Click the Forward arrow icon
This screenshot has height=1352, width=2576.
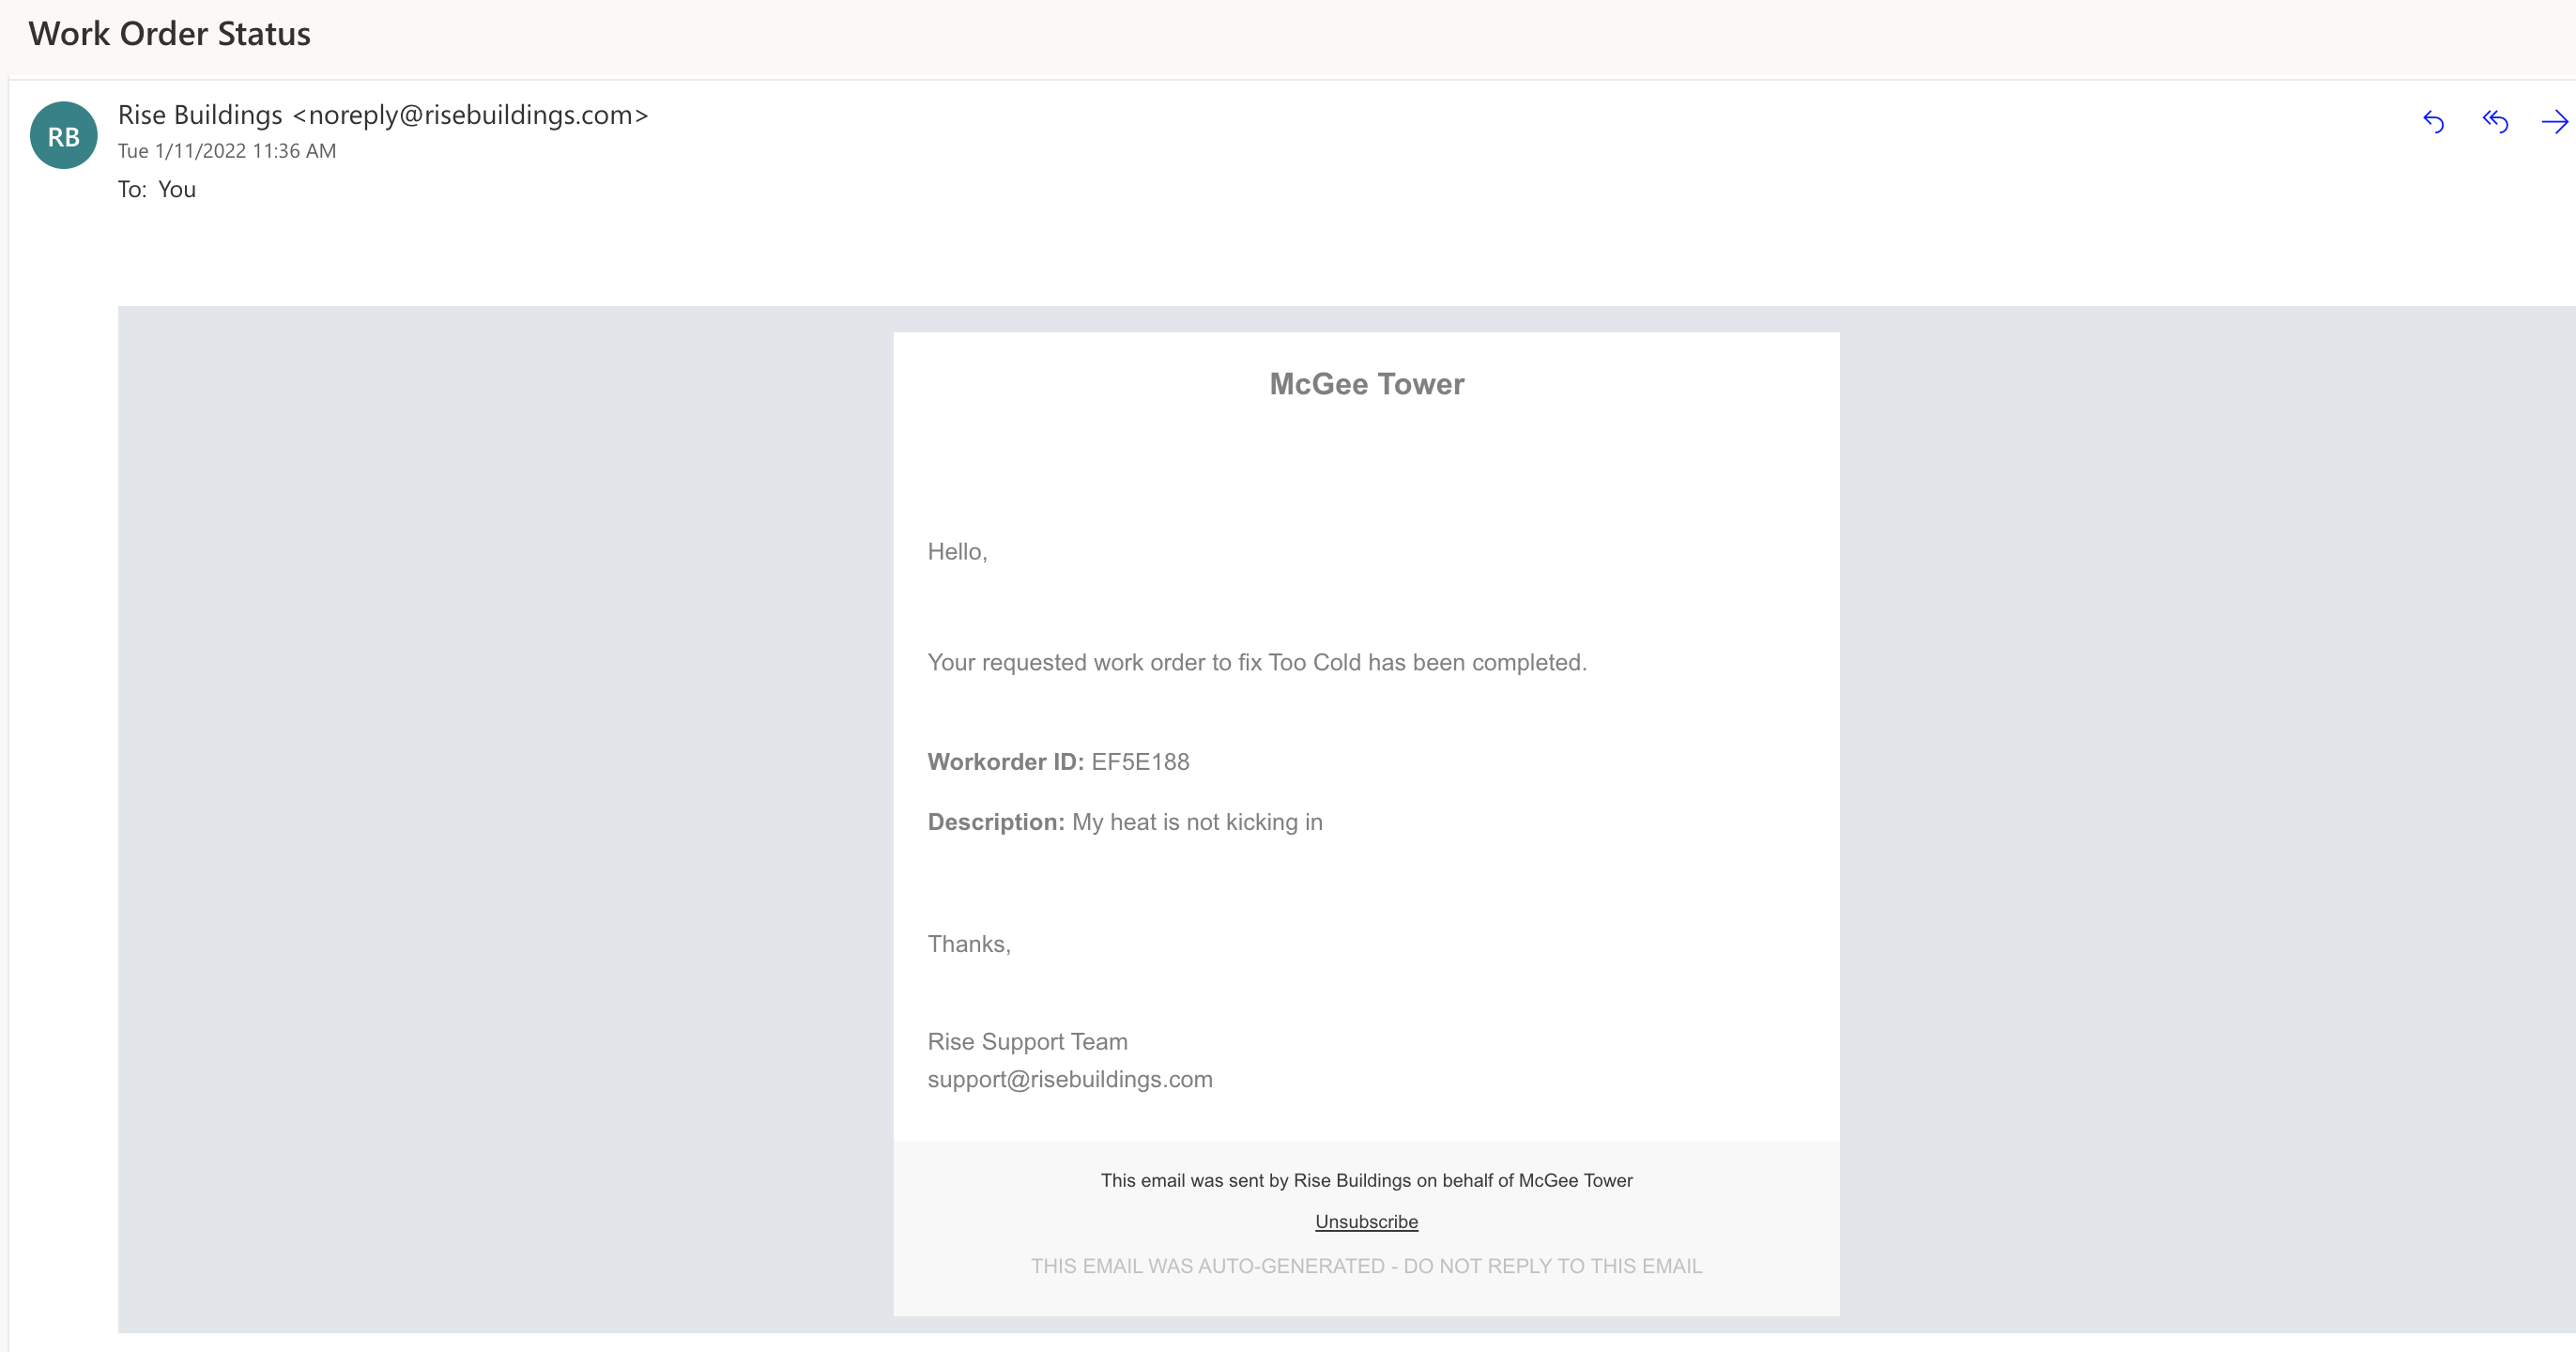click(2554, 122)
